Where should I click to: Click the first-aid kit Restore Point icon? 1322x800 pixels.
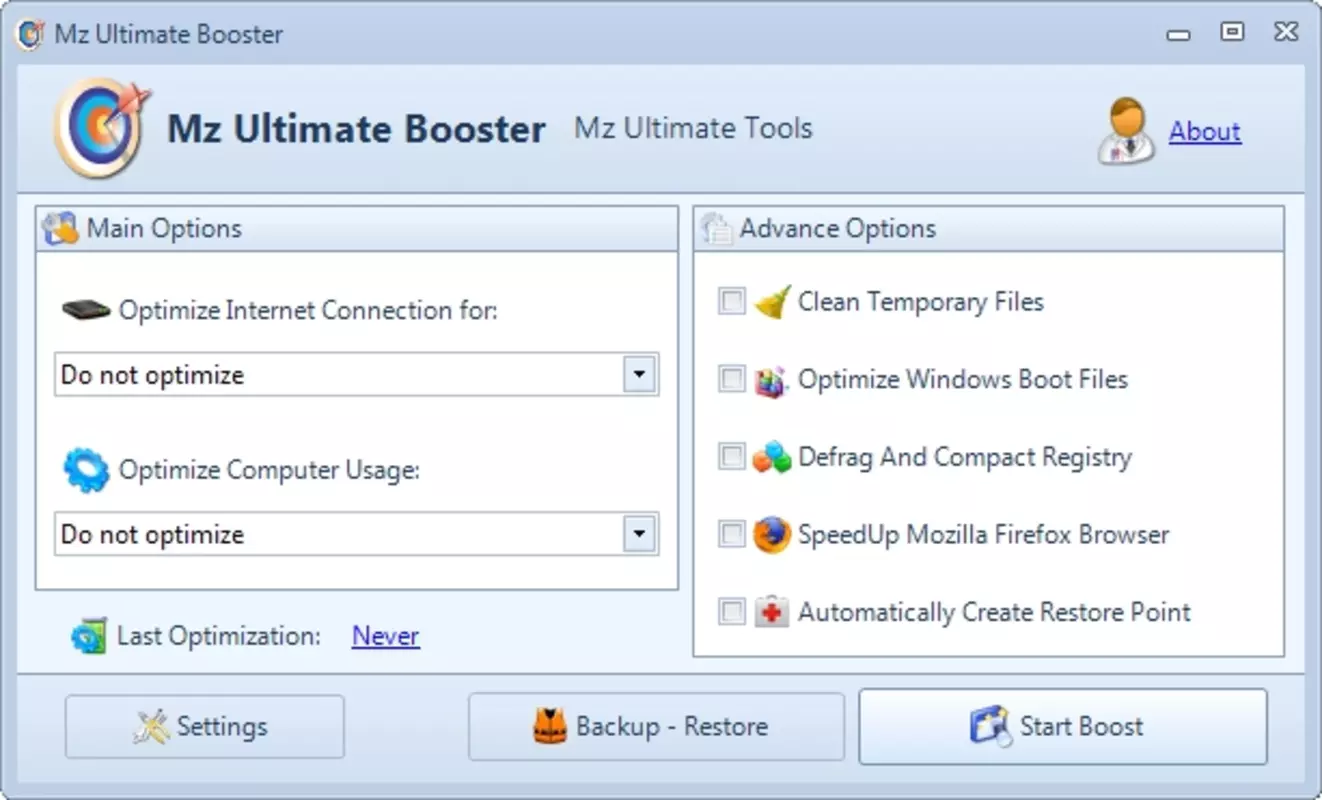pyautogui.click(x=772, y=612)
